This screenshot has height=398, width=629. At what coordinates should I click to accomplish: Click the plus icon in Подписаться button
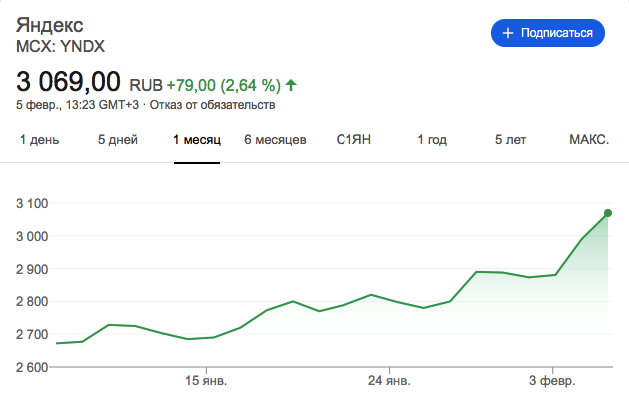point(507,33)
